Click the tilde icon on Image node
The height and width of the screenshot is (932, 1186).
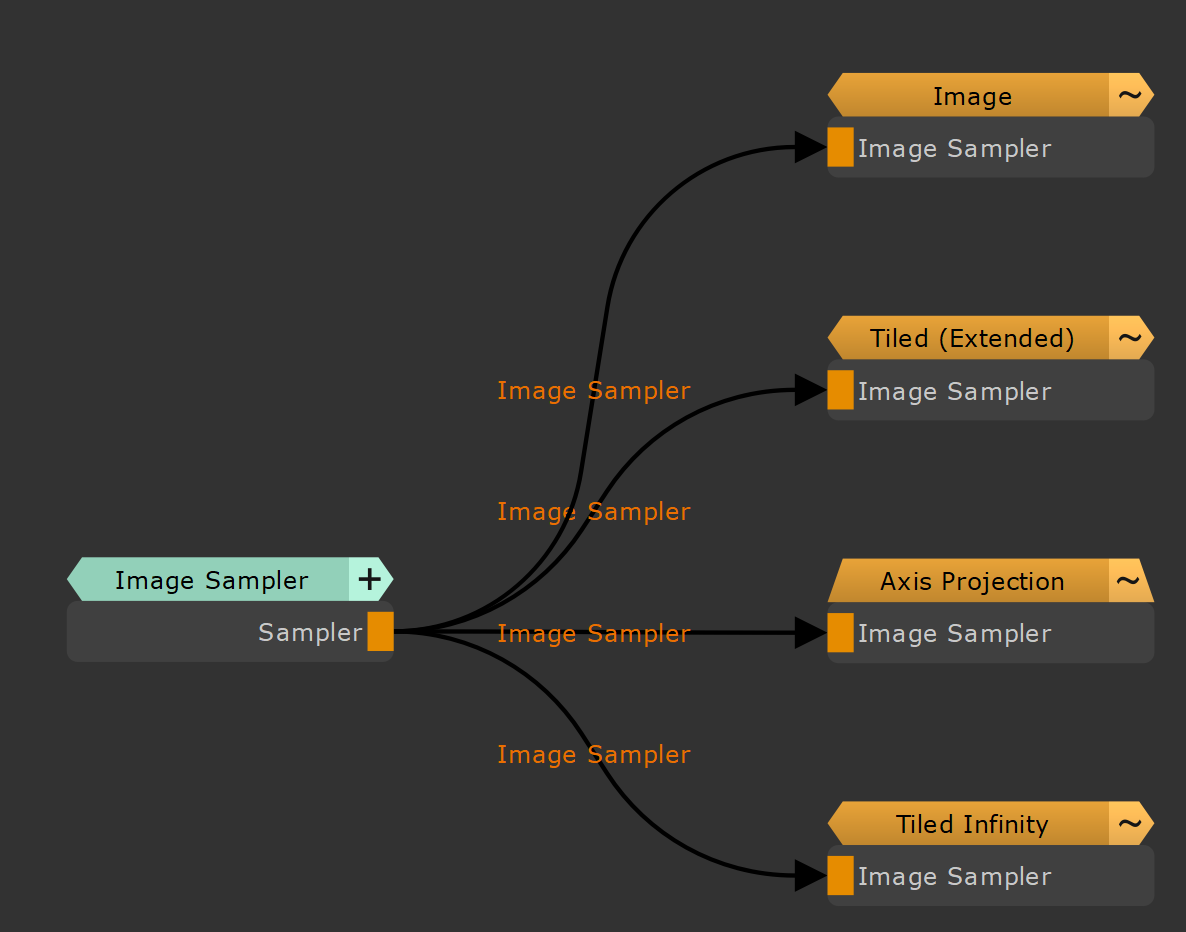(1129, 95)
